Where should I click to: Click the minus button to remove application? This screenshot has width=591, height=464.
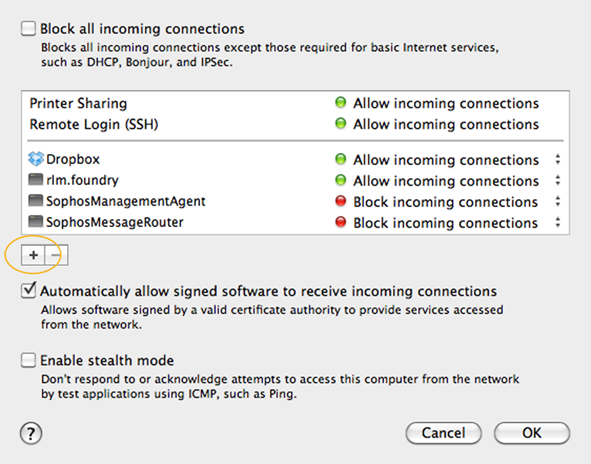pos(56,255)
